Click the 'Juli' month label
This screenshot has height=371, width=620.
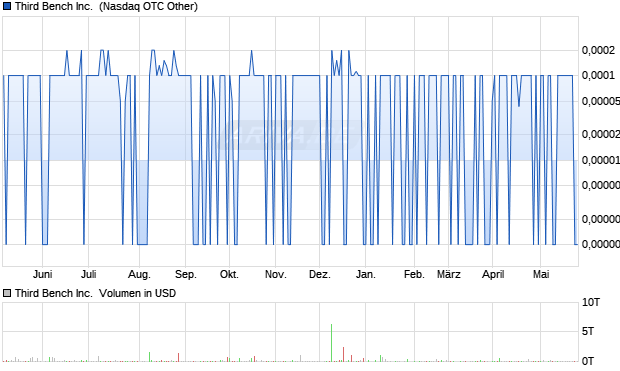point(89,274)
